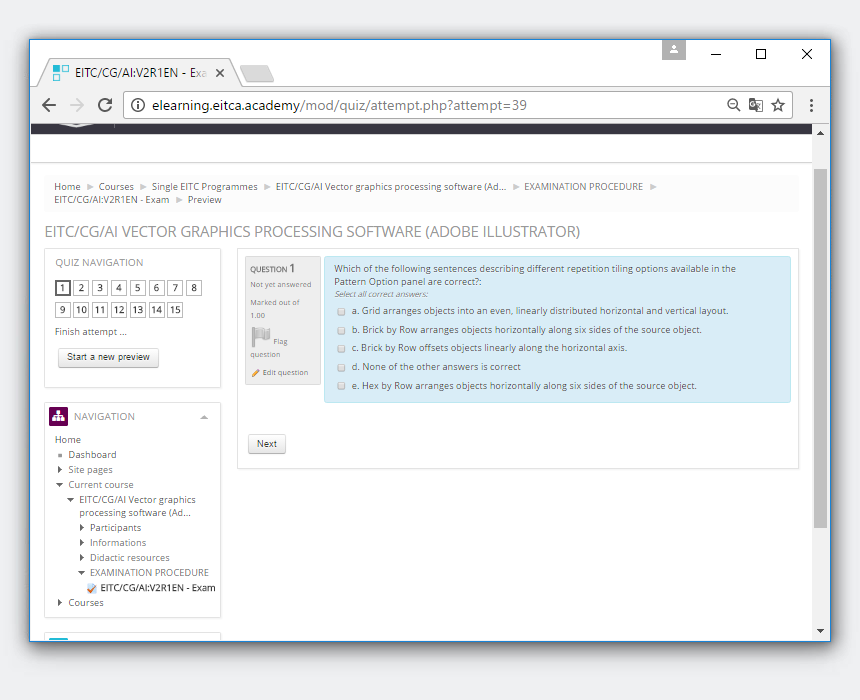Image resolution: width=860 pixels, height=700 pixels.
Task: Open Chrome three-dot menu
Action: point(811,105)
